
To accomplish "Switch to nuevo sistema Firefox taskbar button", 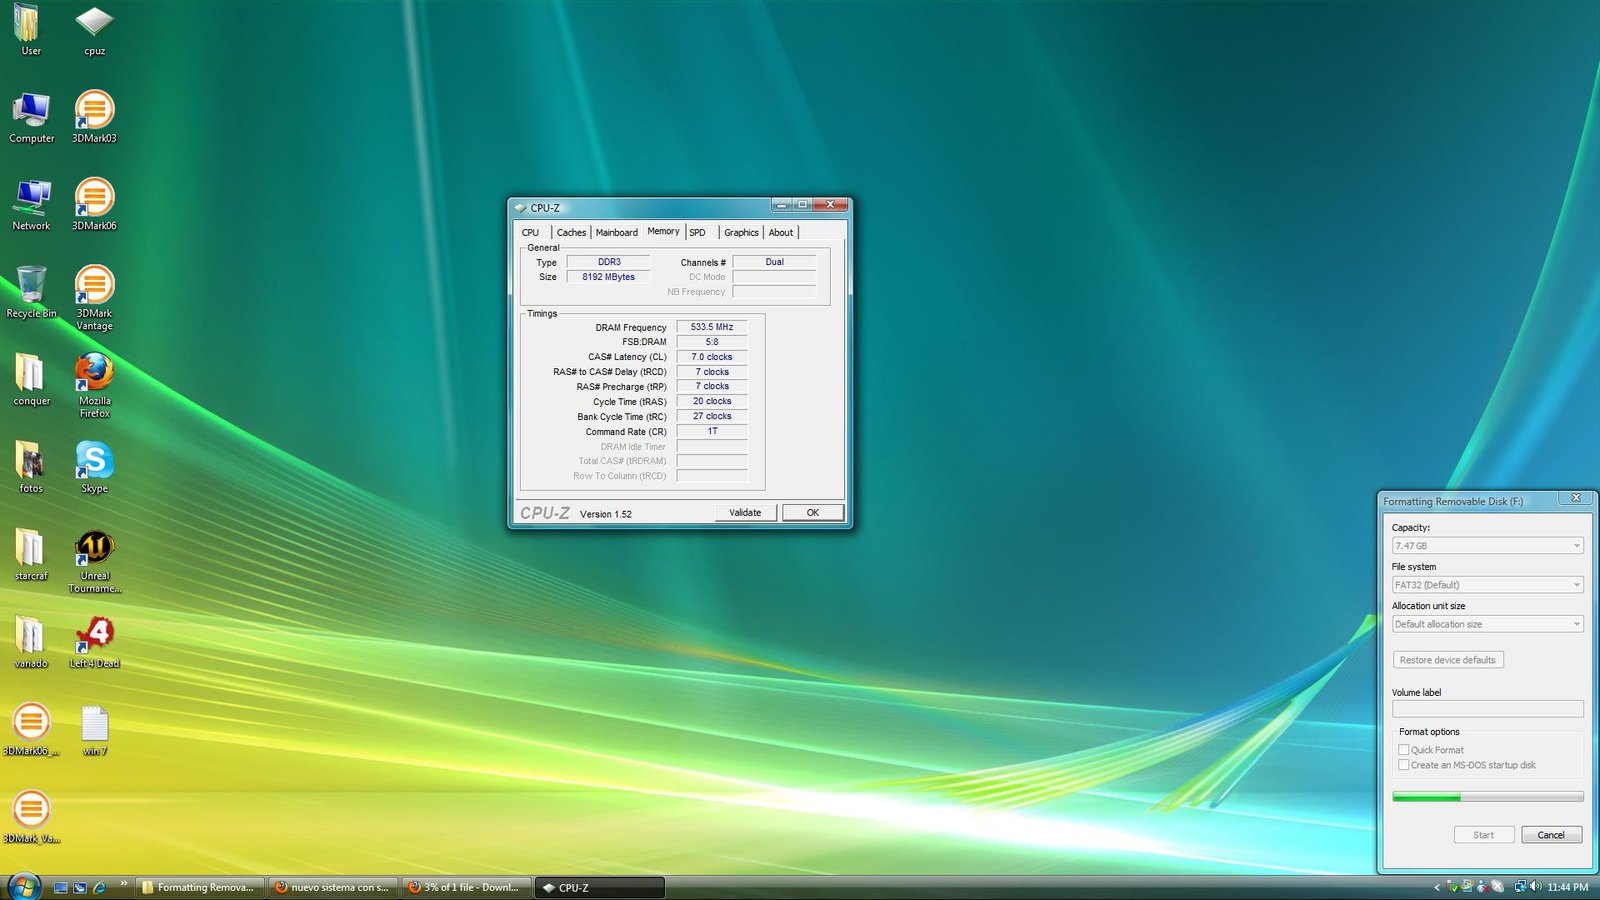I will 333,888.
